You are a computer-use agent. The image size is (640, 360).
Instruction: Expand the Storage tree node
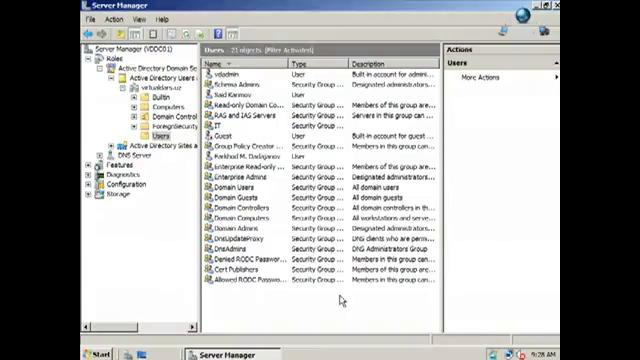pyautogui.click(x=88, y=194)
